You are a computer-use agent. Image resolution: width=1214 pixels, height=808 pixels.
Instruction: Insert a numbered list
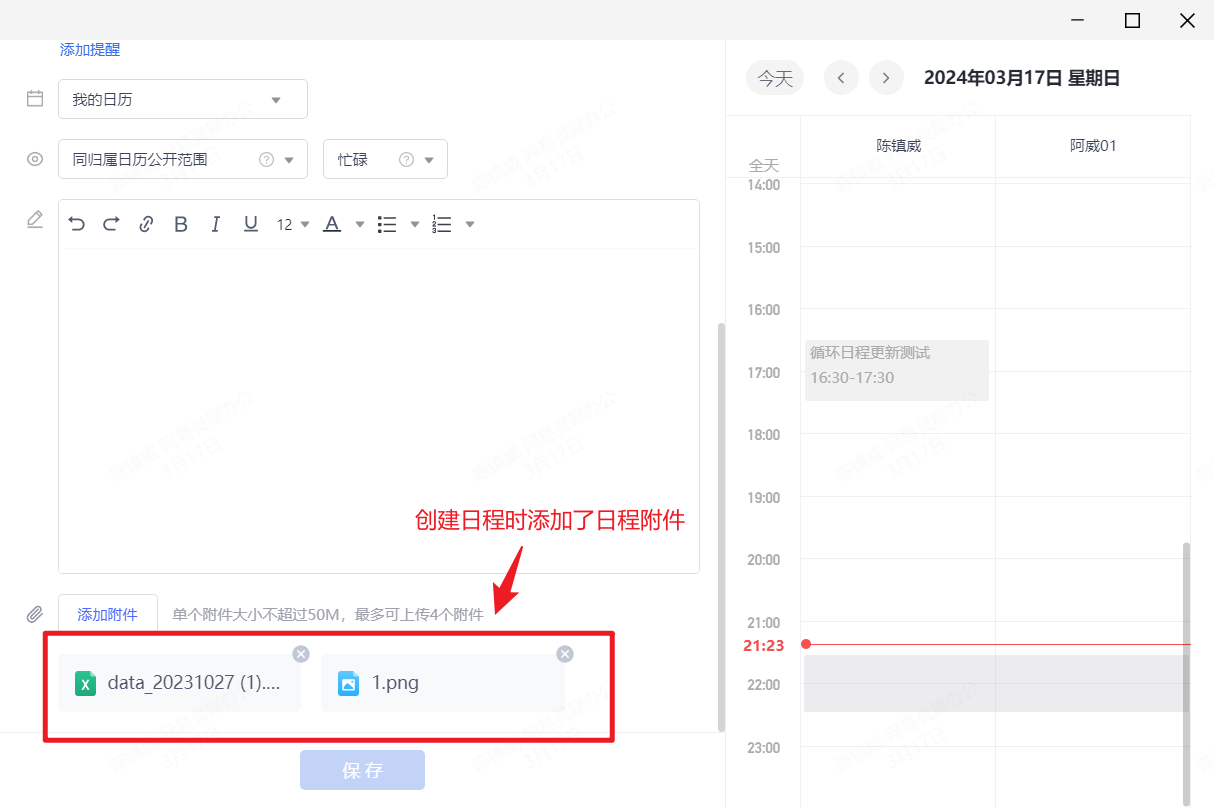[x=441, y=224]
